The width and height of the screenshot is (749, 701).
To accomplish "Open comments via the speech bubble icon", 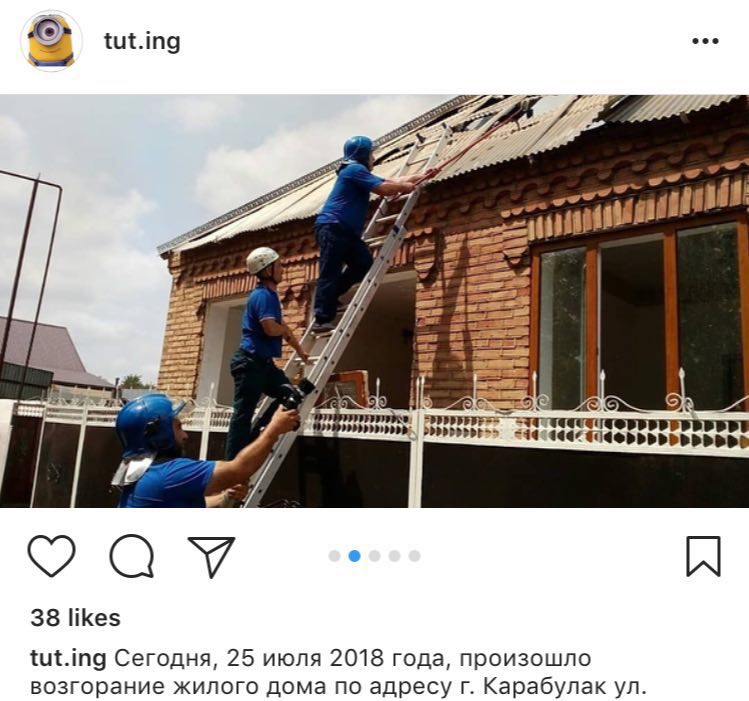I will [132, 556].
